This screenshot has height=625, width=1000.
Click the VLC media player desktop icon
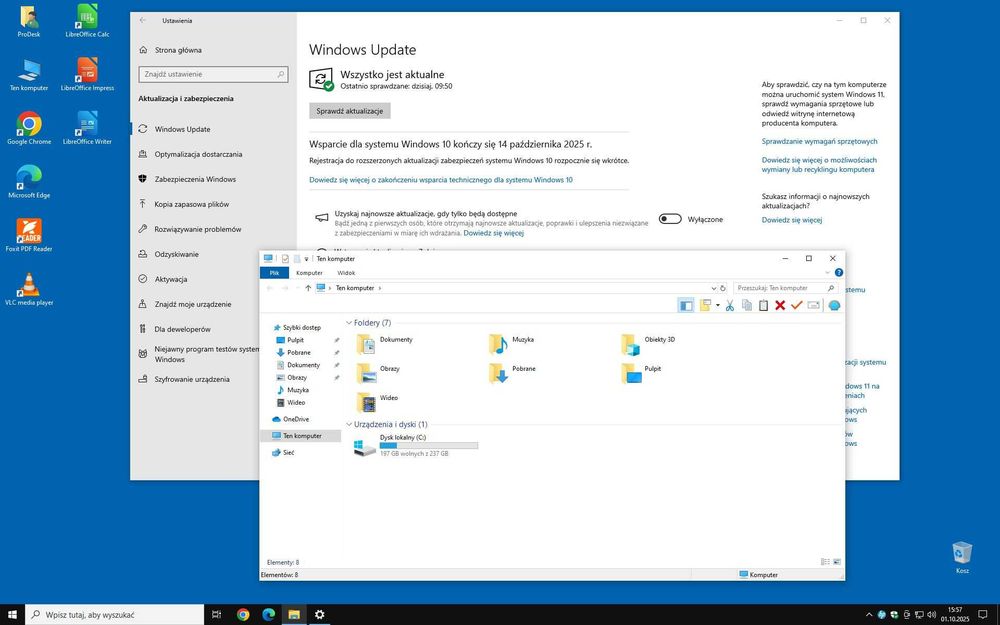pos(29,289)
